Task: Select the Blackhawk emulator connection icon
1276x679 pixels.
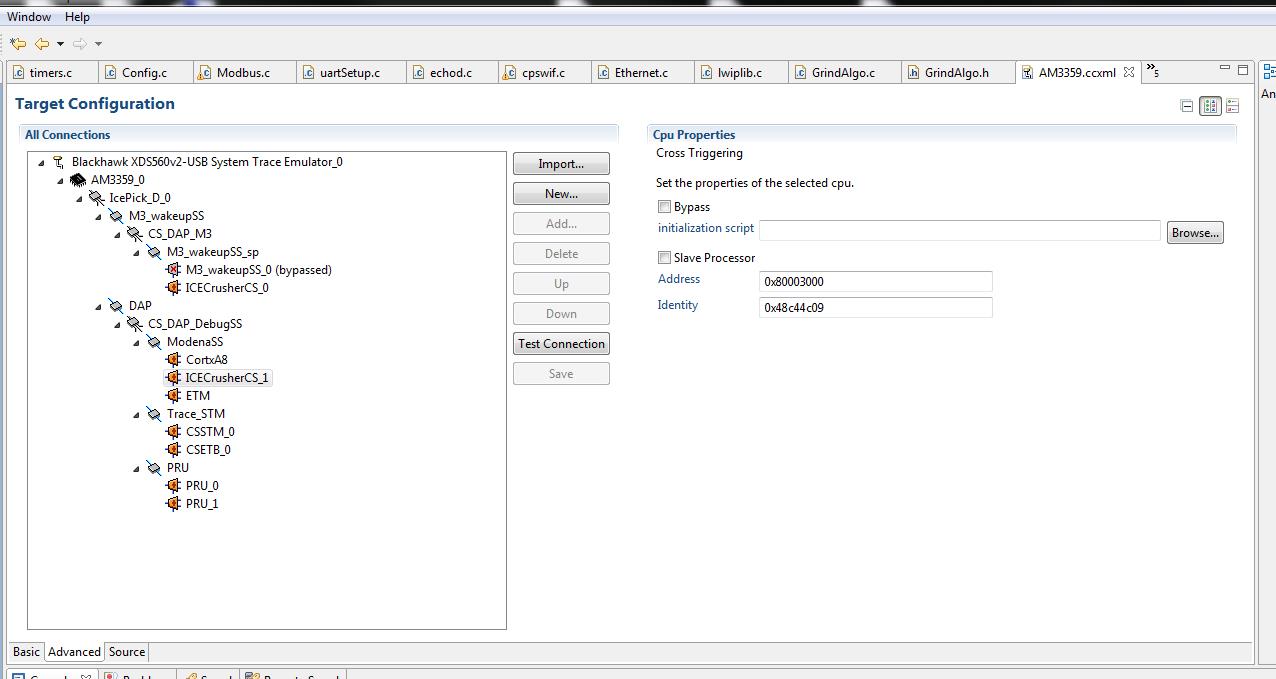Action: click(x=58, y=162)
